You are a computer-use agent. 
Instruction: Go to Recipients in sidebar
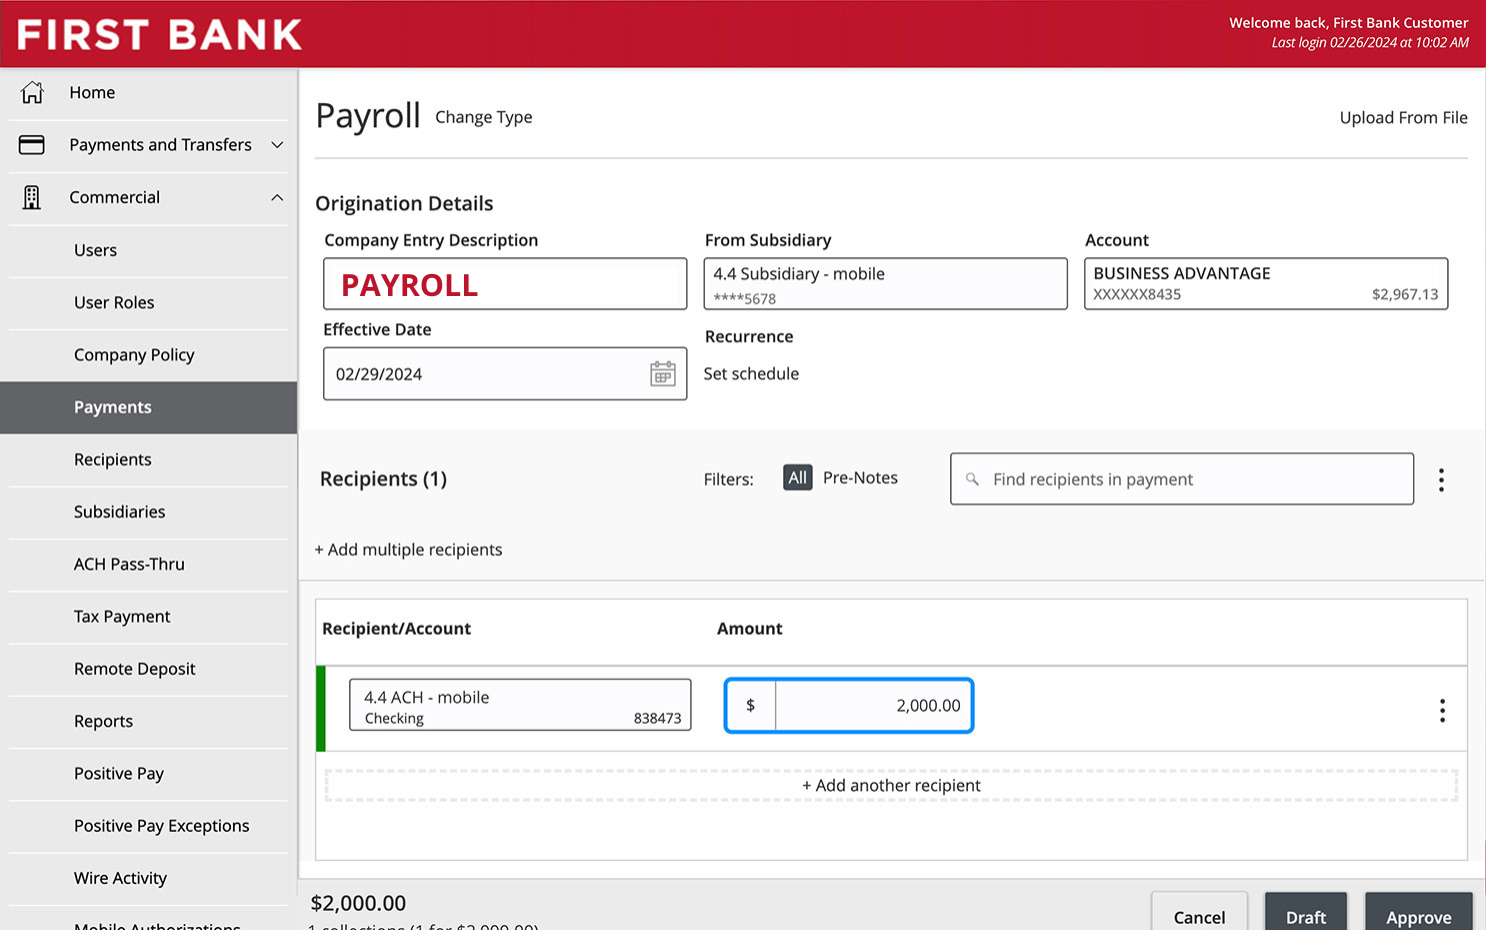point(113,459)
